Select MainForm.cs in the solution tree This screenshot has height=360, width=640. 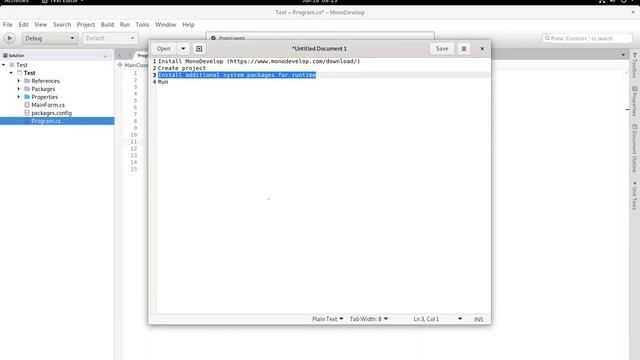tap(48, 105)
